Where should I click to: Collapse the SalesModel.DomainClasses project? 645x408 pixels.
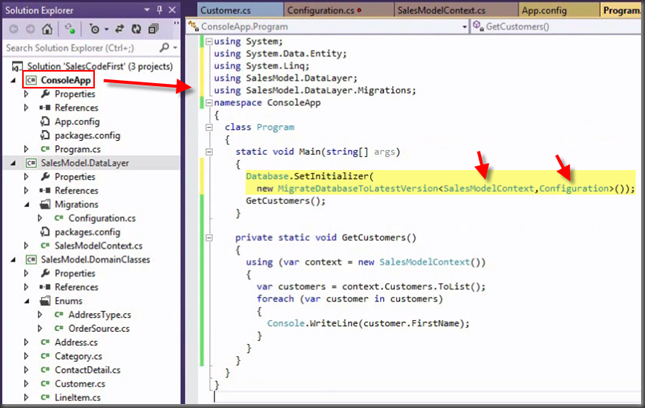[x=14, y=260]
